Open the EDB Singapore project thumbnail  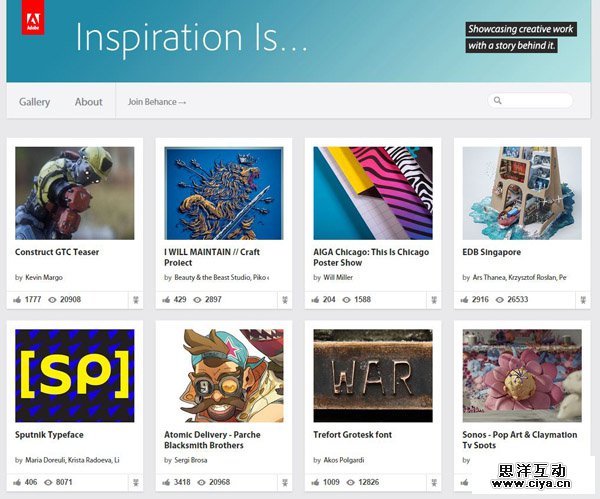521,192
